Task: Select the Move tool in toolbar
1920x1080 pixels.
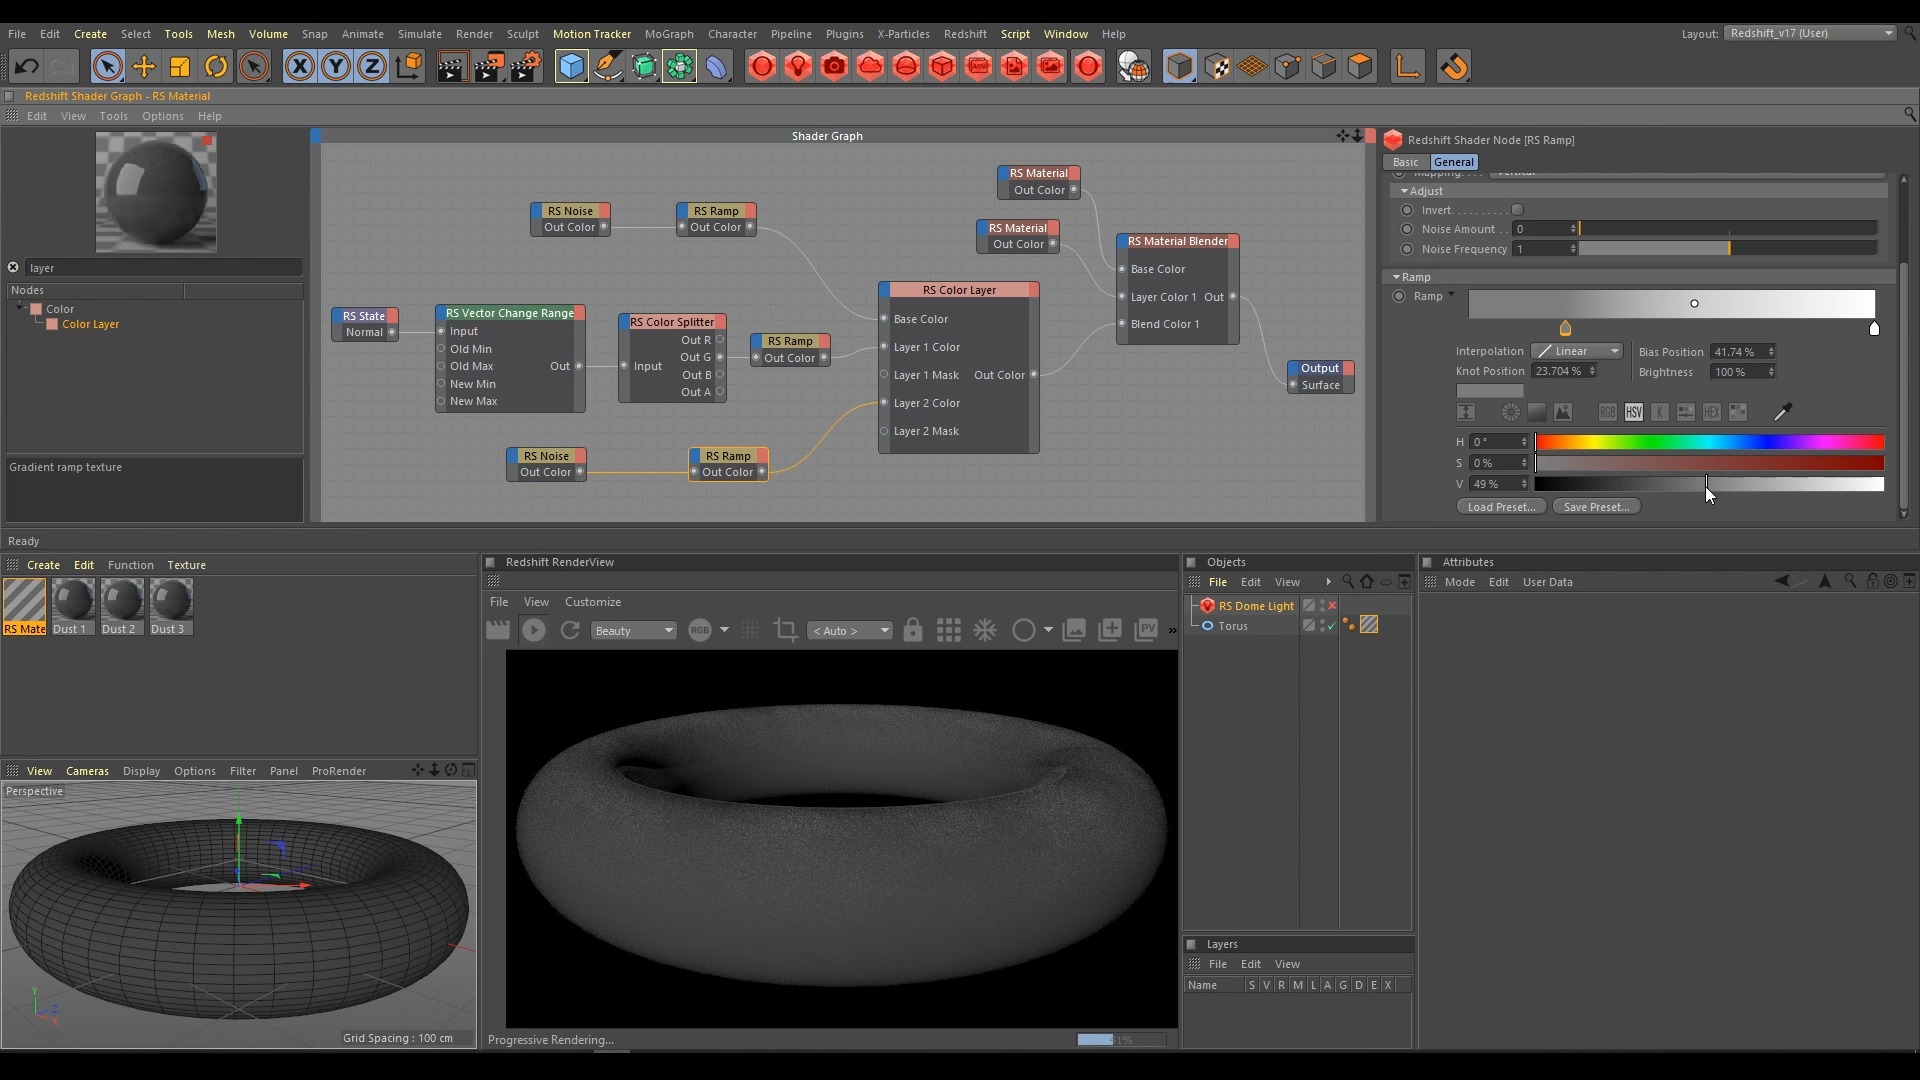Action: (x=143, y=67)
